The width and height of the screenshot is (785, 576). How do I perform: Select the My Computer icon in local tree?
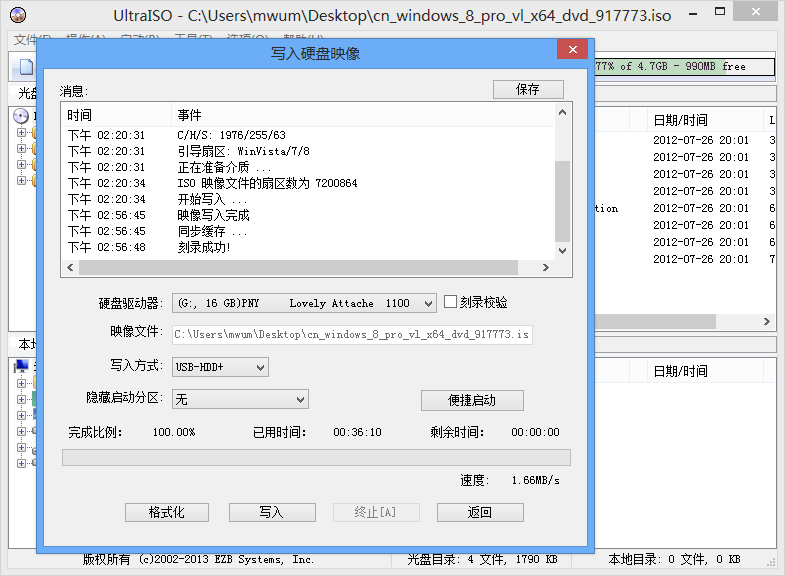(x=21, y=367)
